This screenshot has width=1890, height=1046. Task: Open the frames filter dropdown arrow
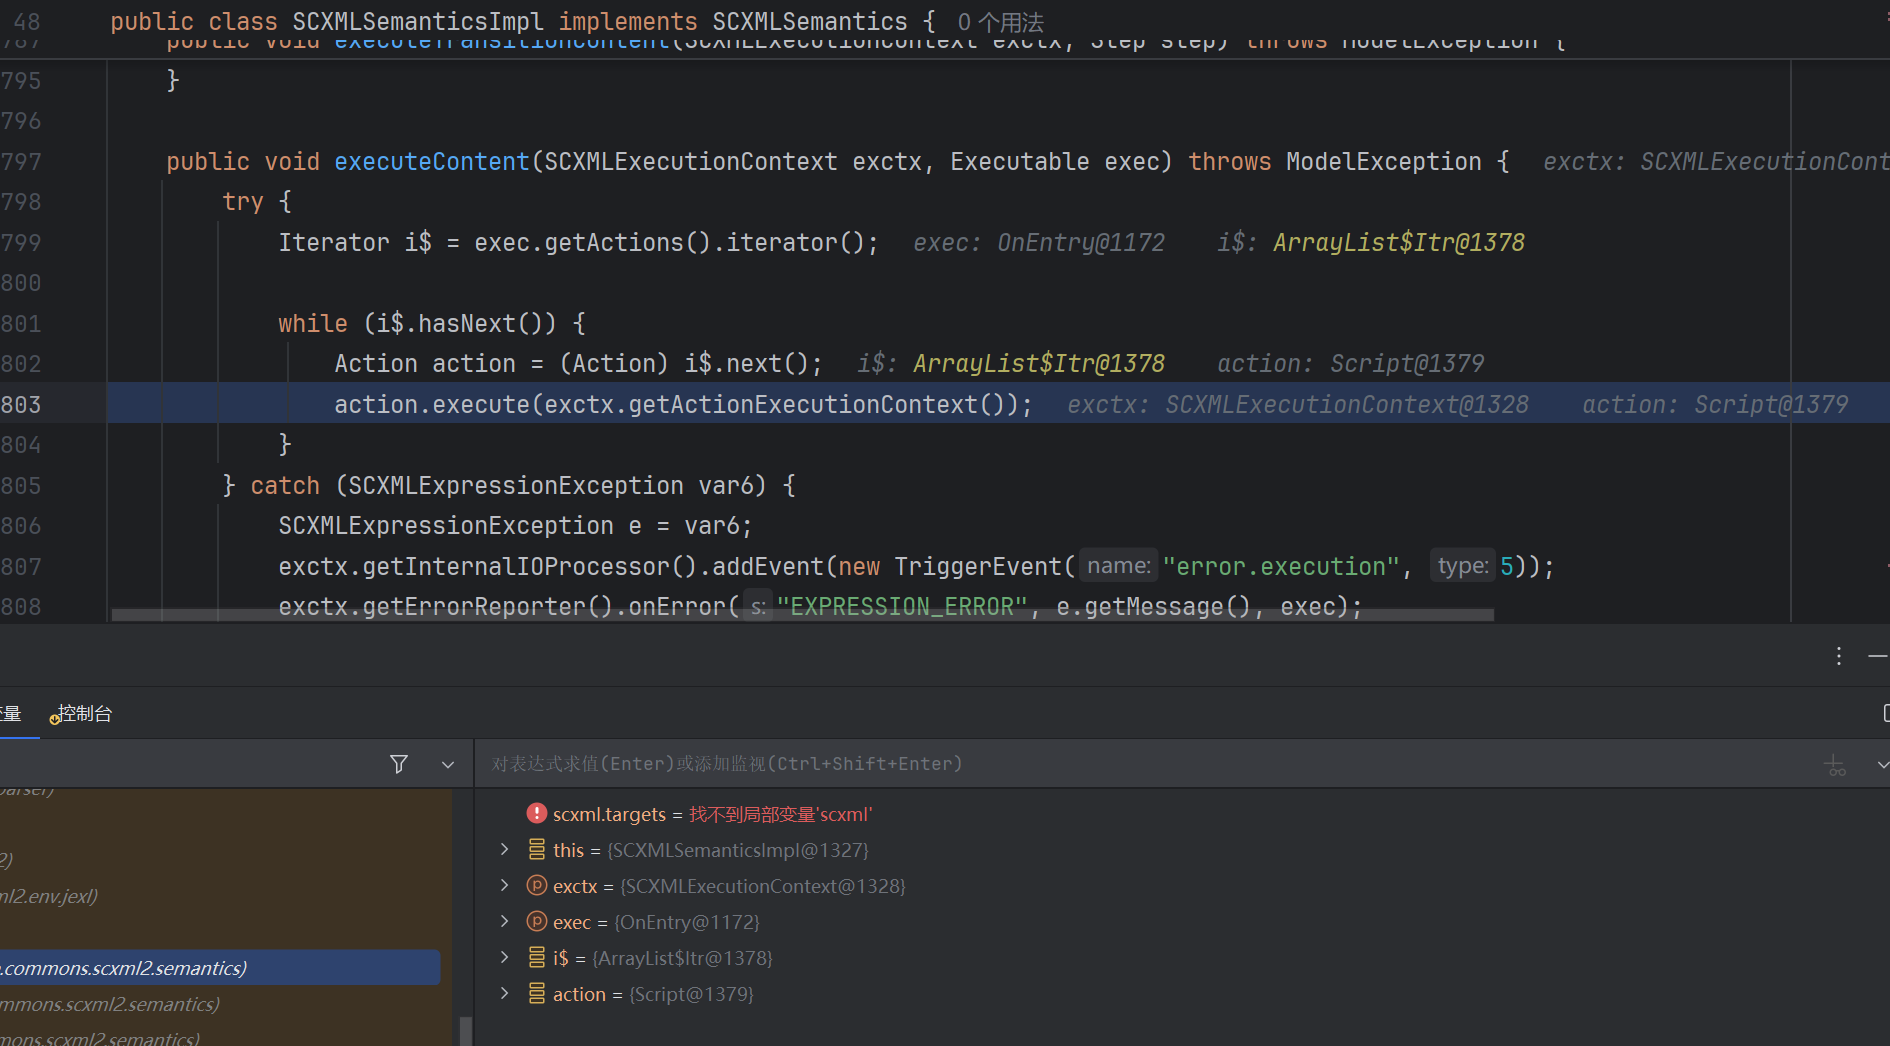tap(448, 765)
